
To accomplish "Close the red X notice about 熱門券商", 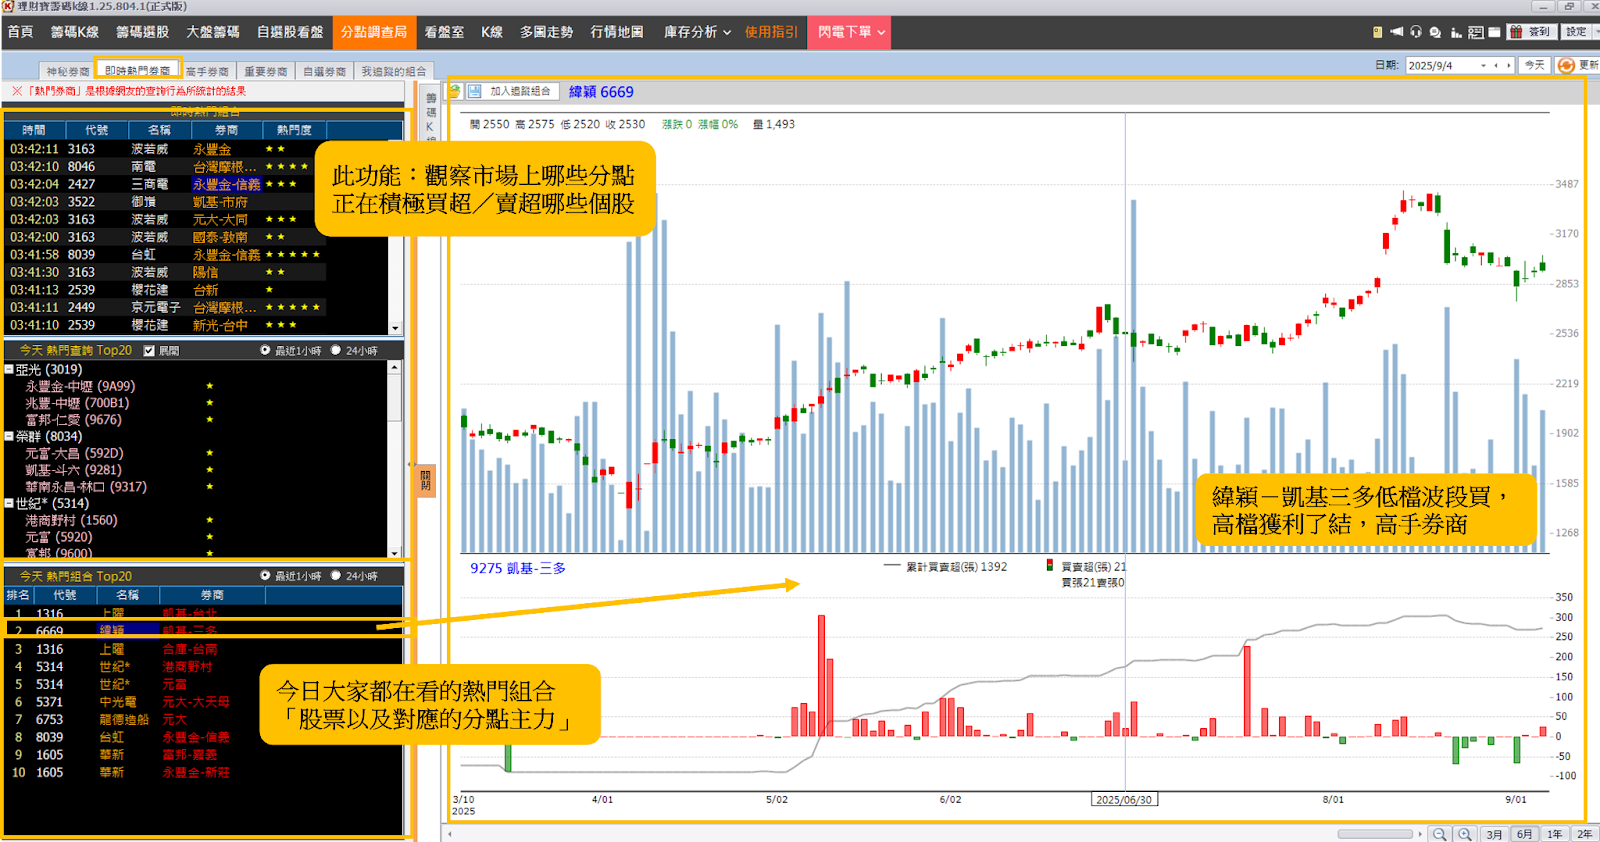I will point(17,91).
